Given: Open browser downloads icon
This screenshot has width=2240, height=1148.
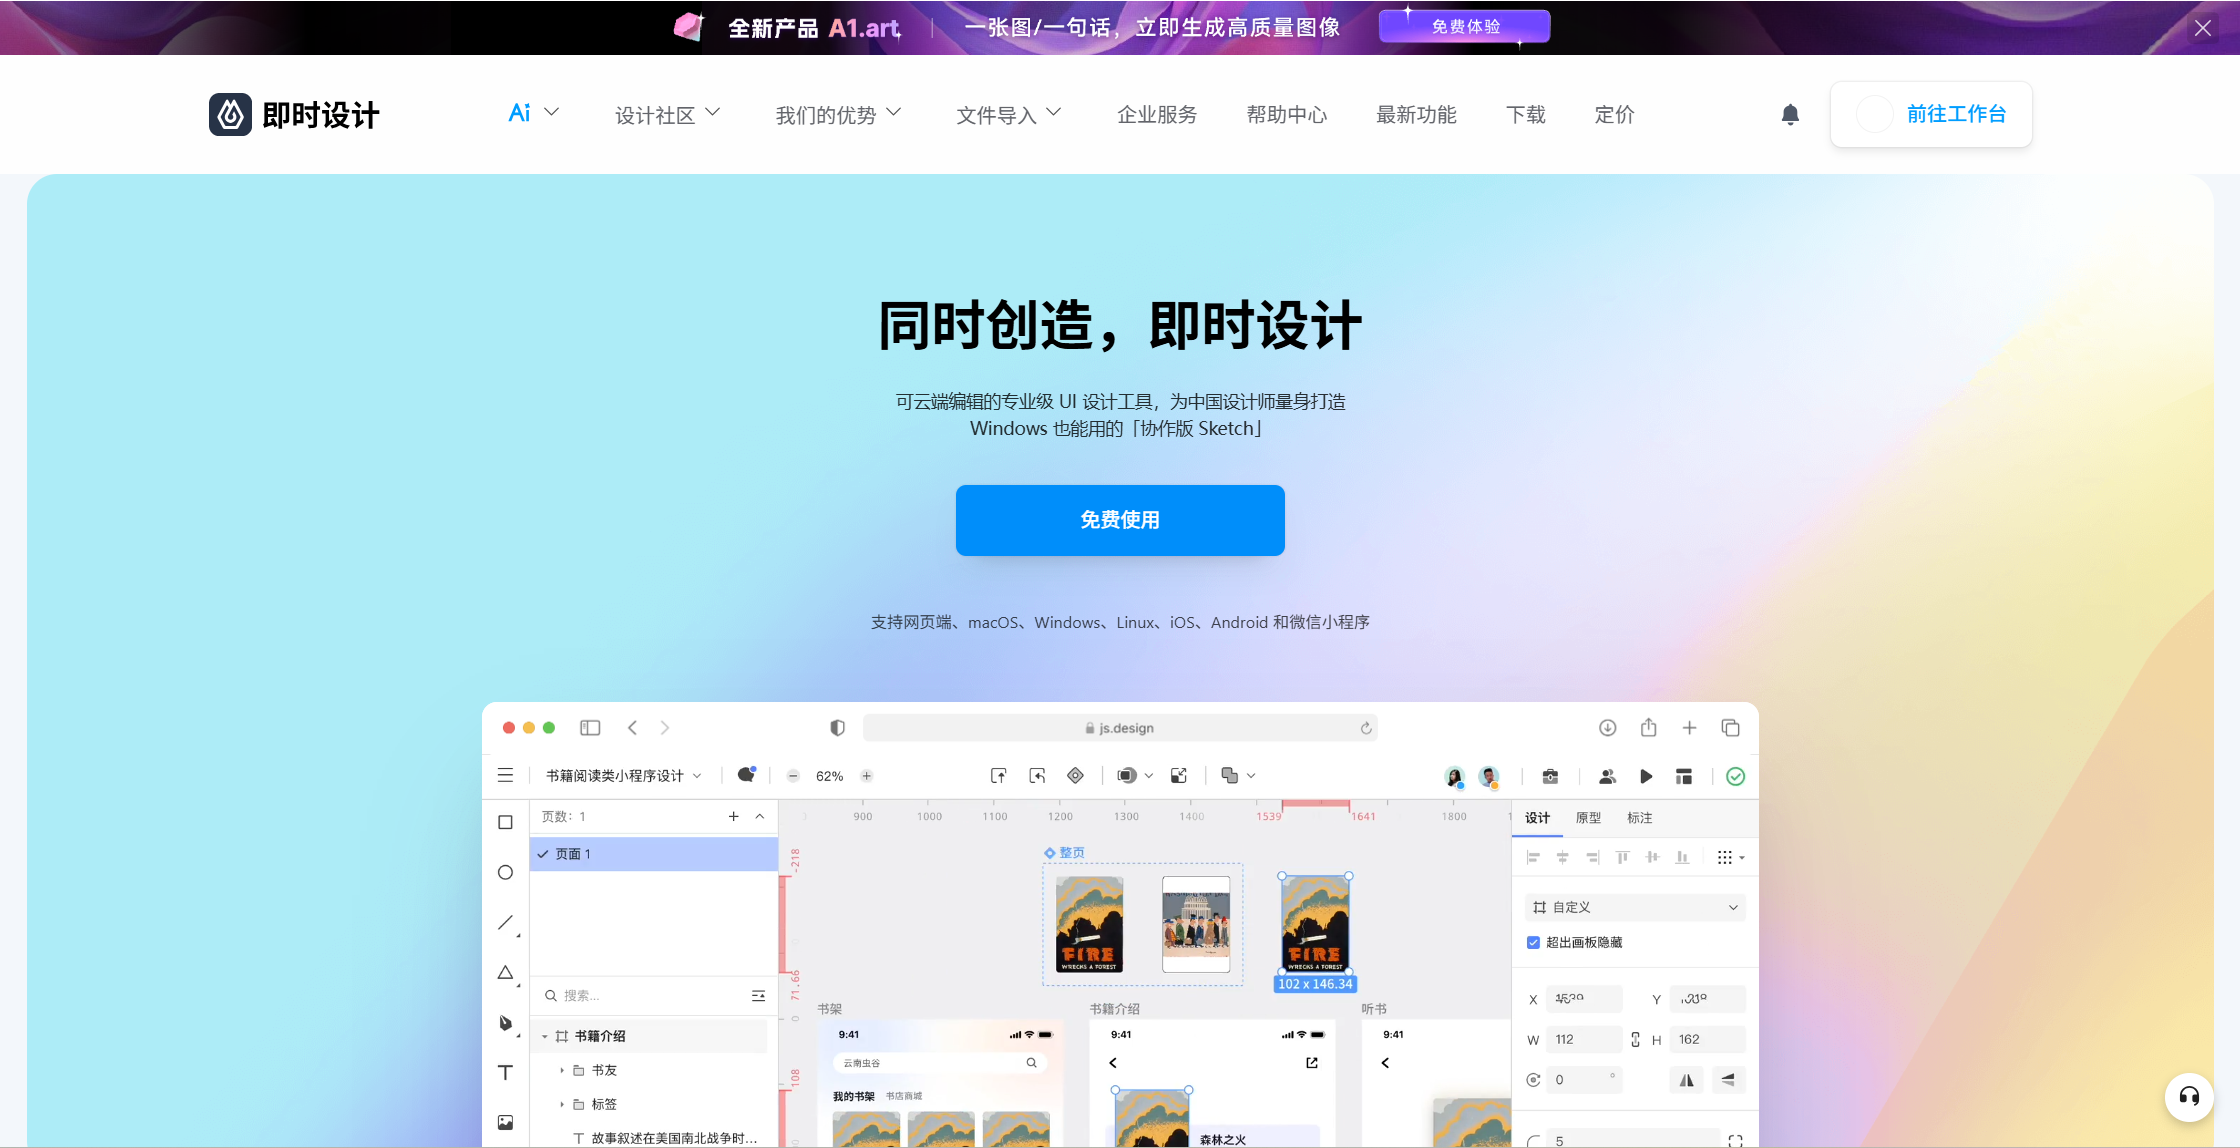Looking at the screenshot, I should [1607, 728].
